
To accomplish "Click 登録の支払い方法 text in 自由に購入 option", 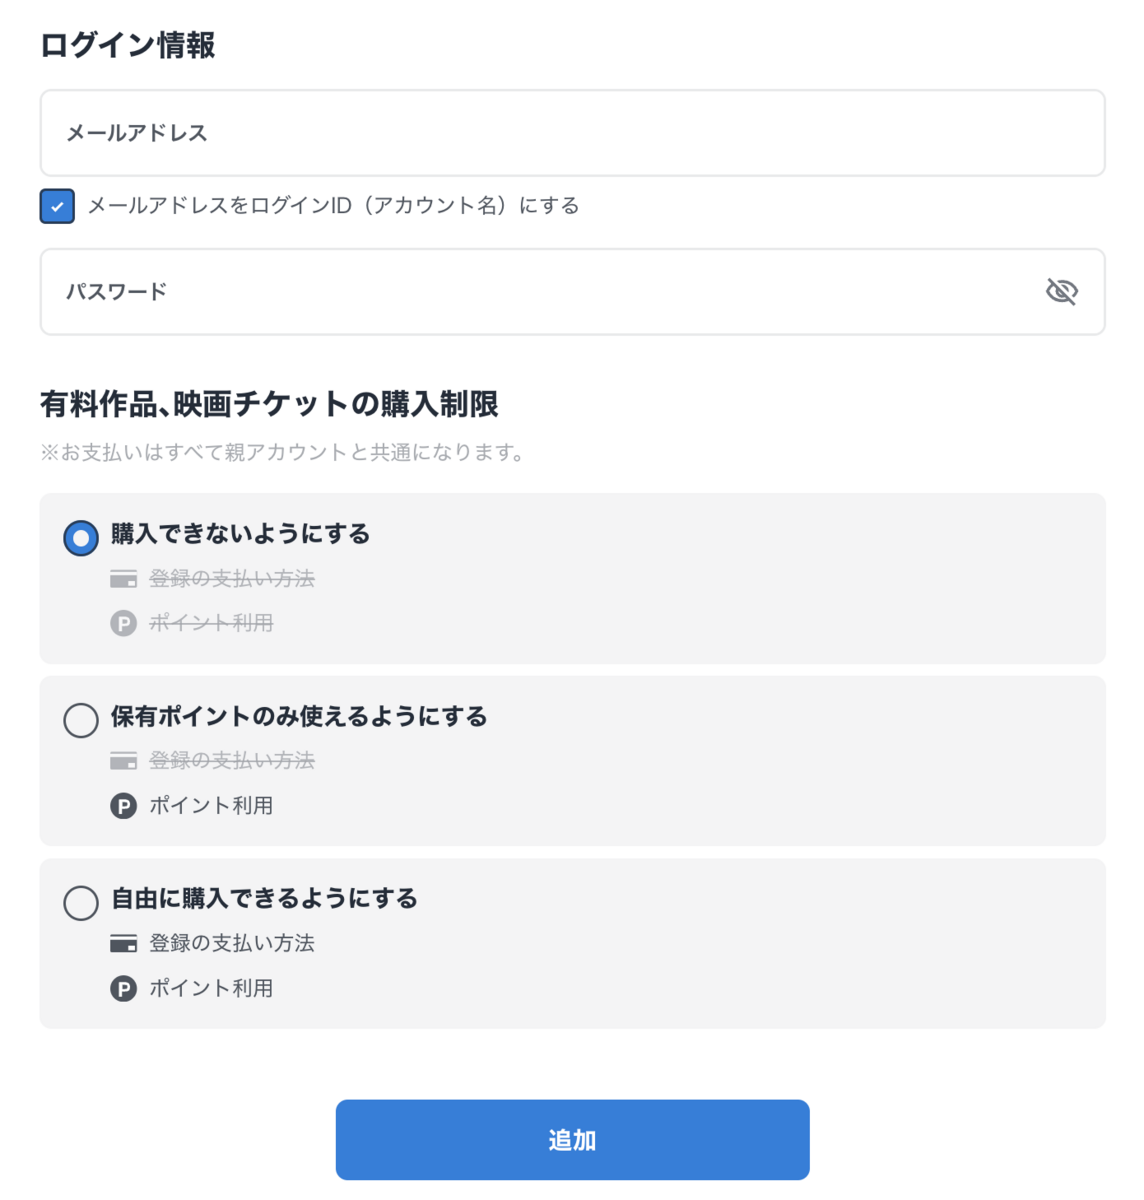I will (x=232, y=943).
